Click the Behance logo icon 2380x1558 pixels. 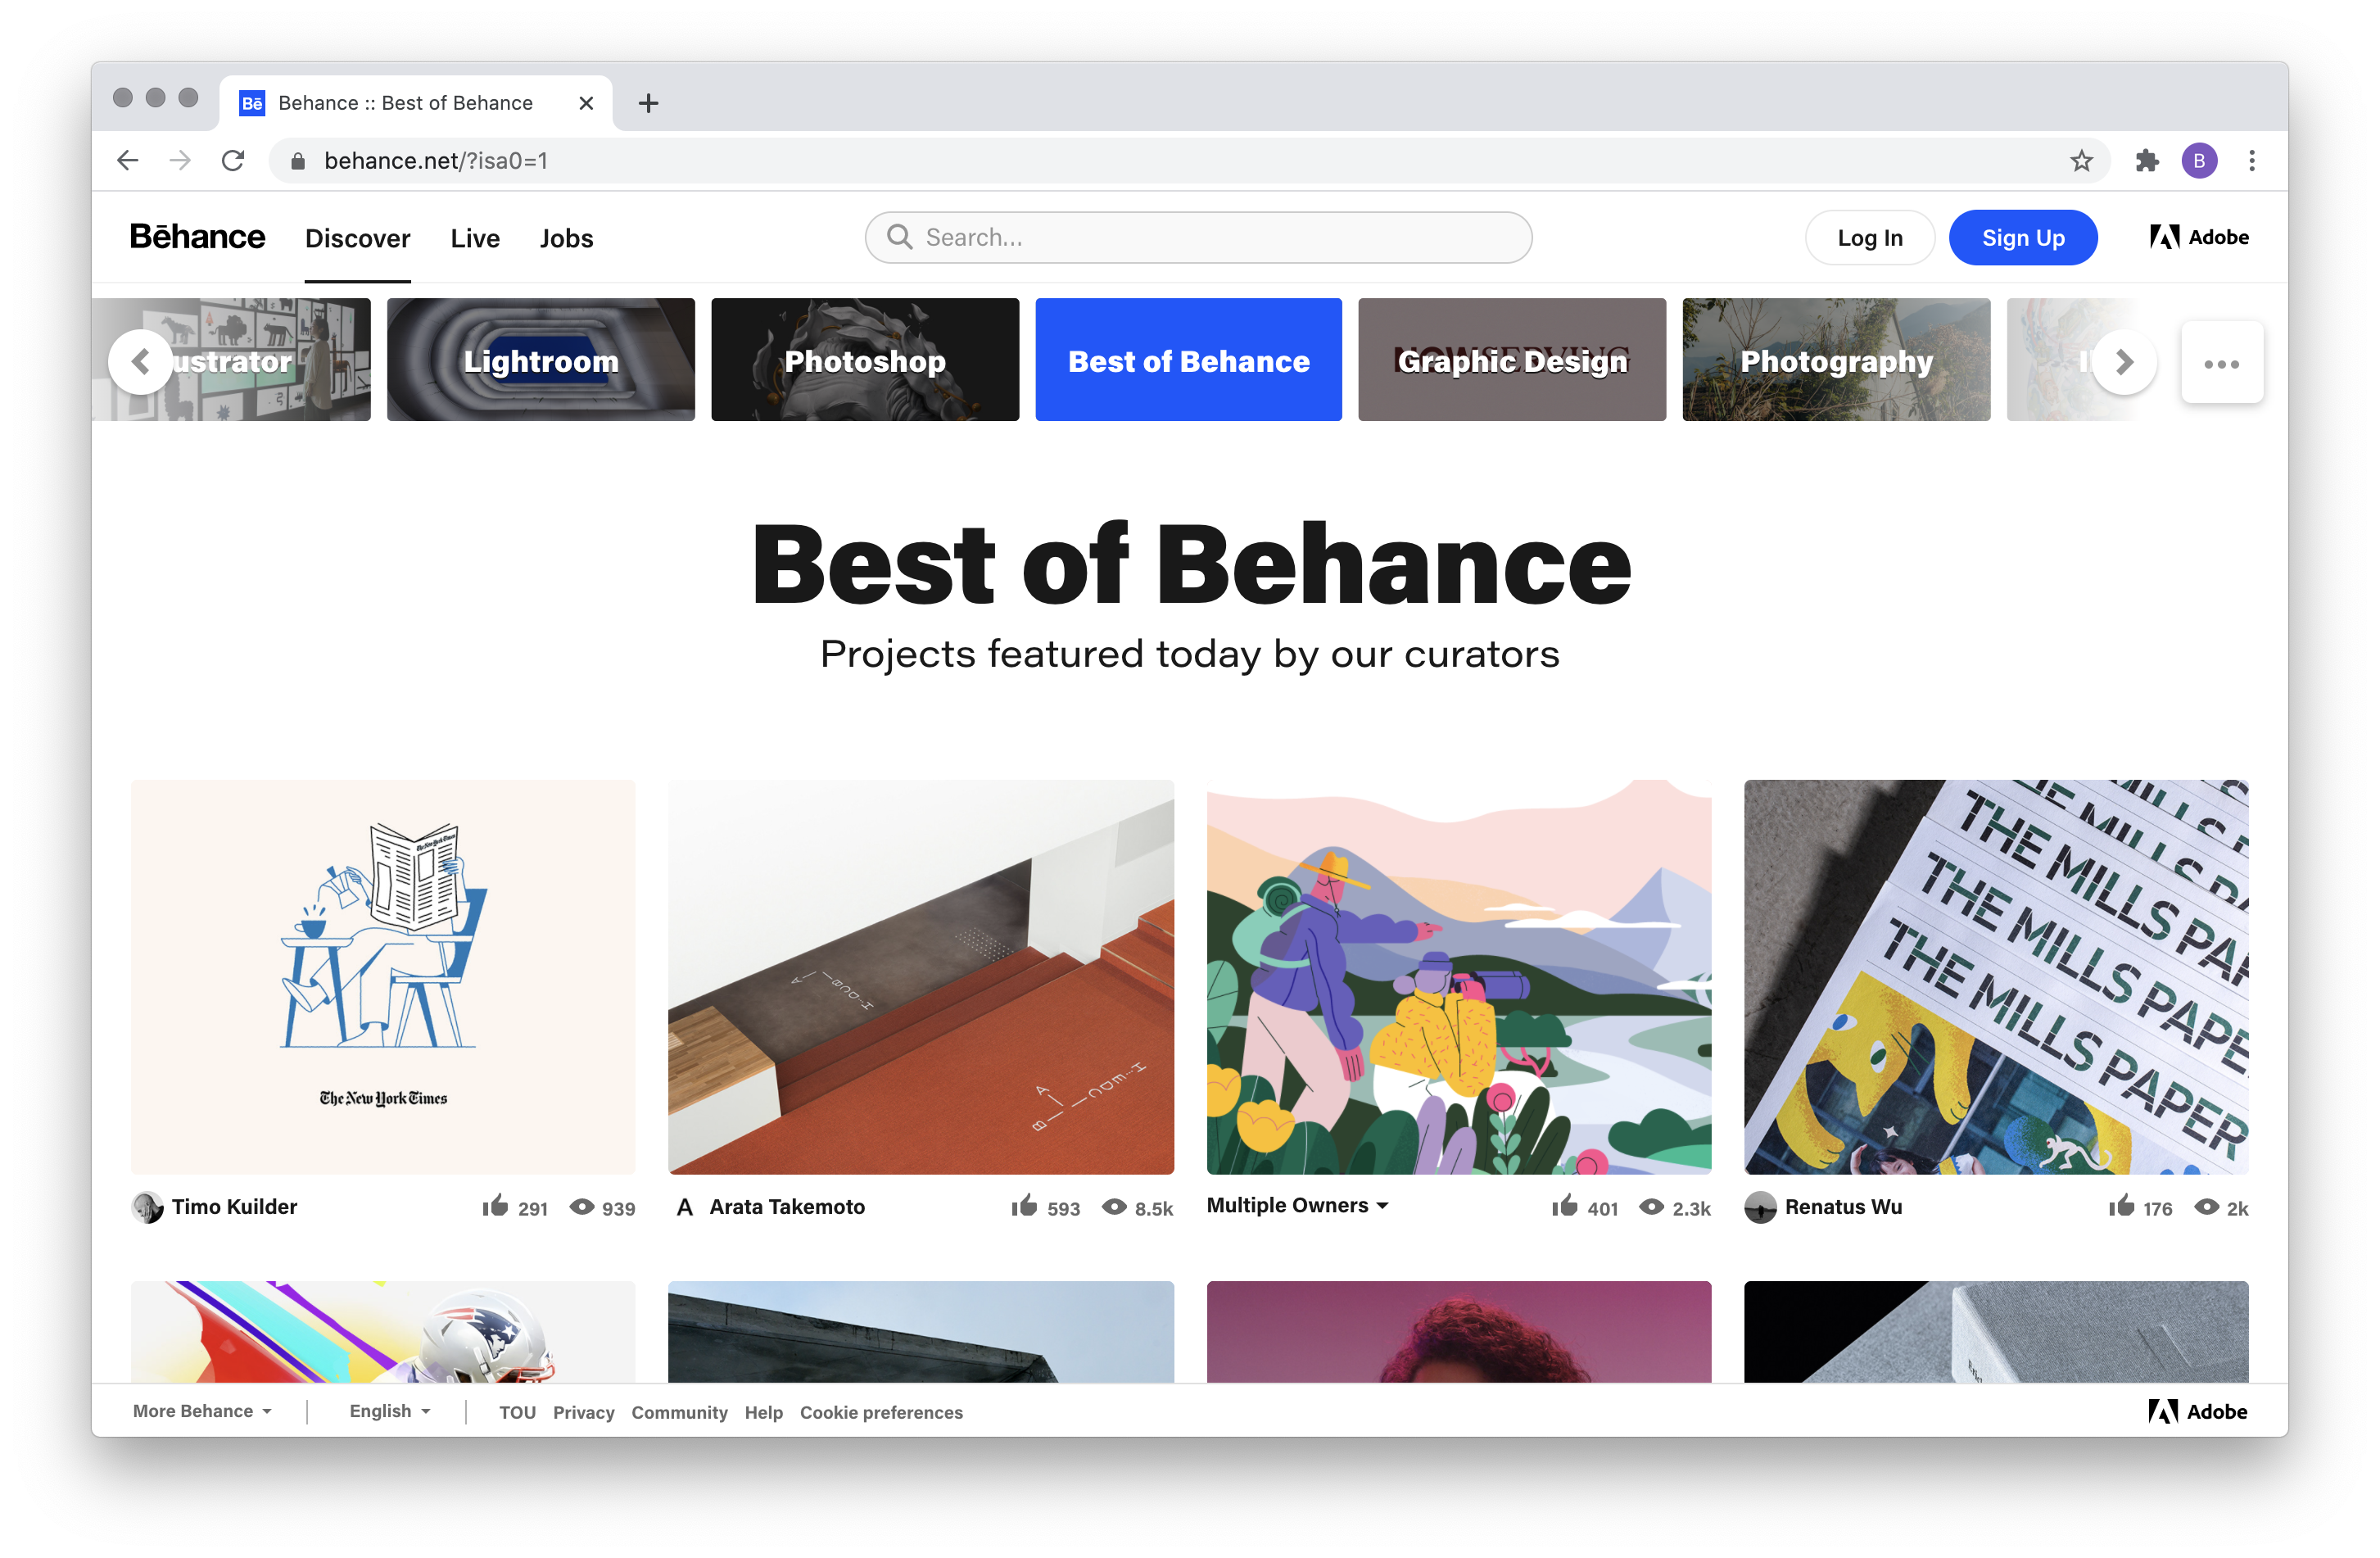coord(195,238)
